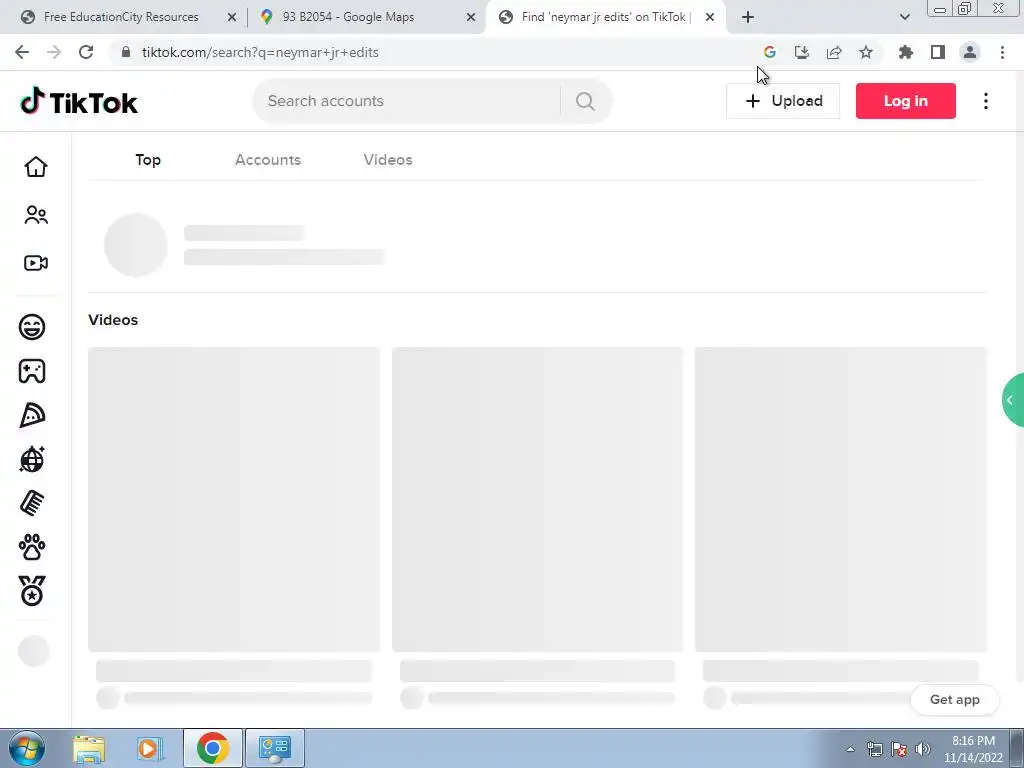
Task: Open the Windows Start menu
Action: point(27,748)
